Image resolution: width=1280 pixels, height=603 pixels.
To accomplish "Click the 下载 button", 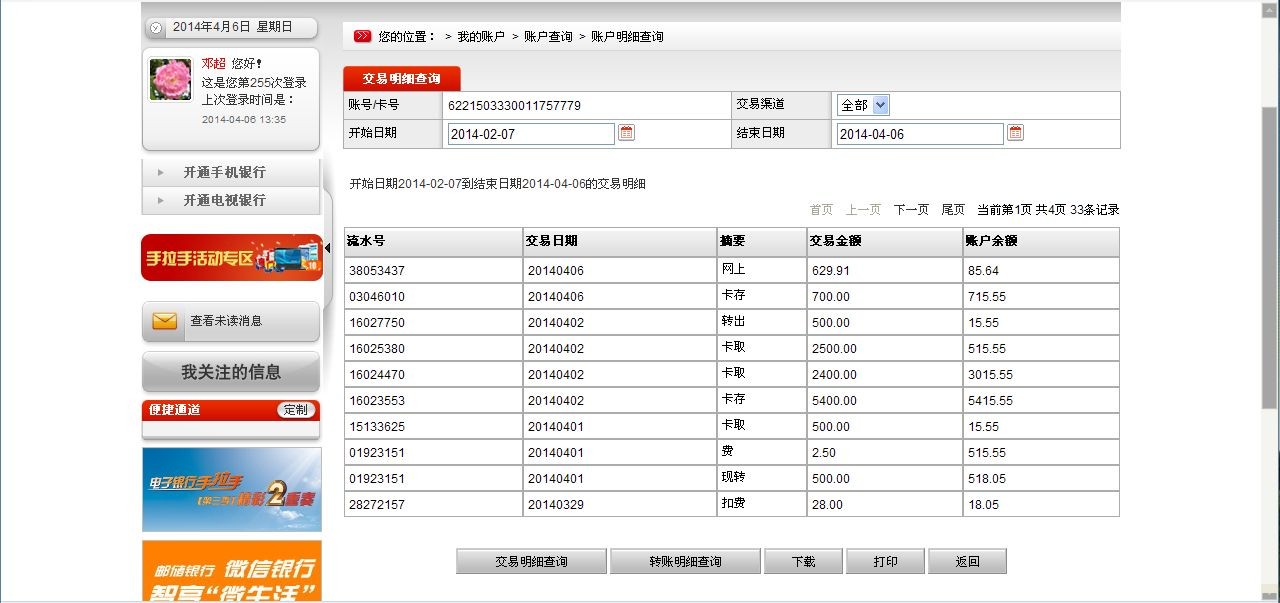I will tap(803, 562).
